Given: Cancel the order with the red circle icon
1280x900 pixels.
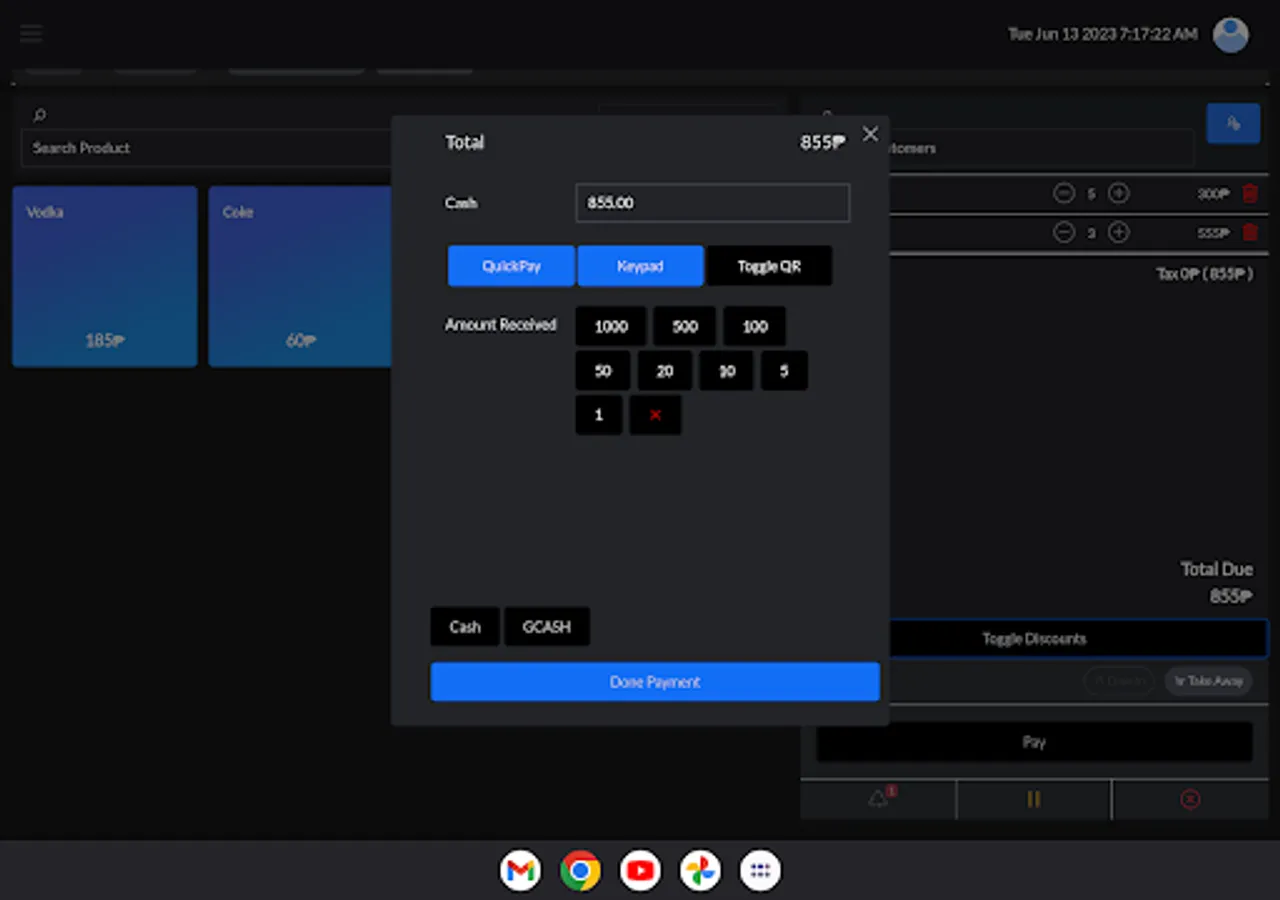Looking at the screenshot, I should pyautogui.click(x=1190, y=799).
